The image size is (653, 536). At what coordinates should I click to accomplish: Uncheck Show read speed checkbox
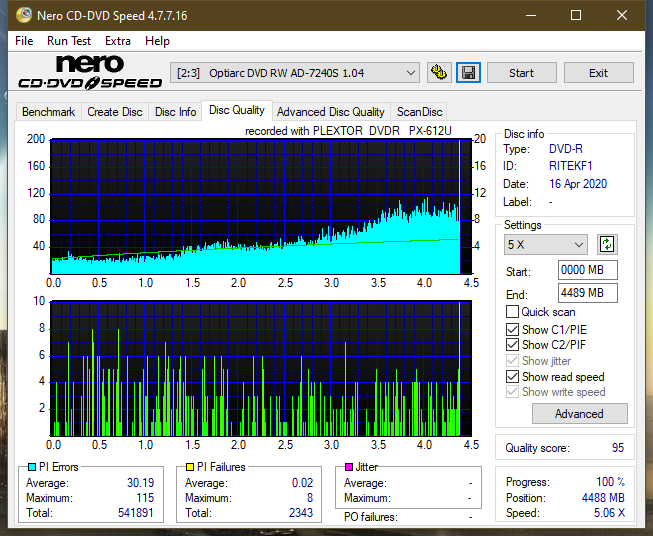pyautogui.click(x=512, y=376)
